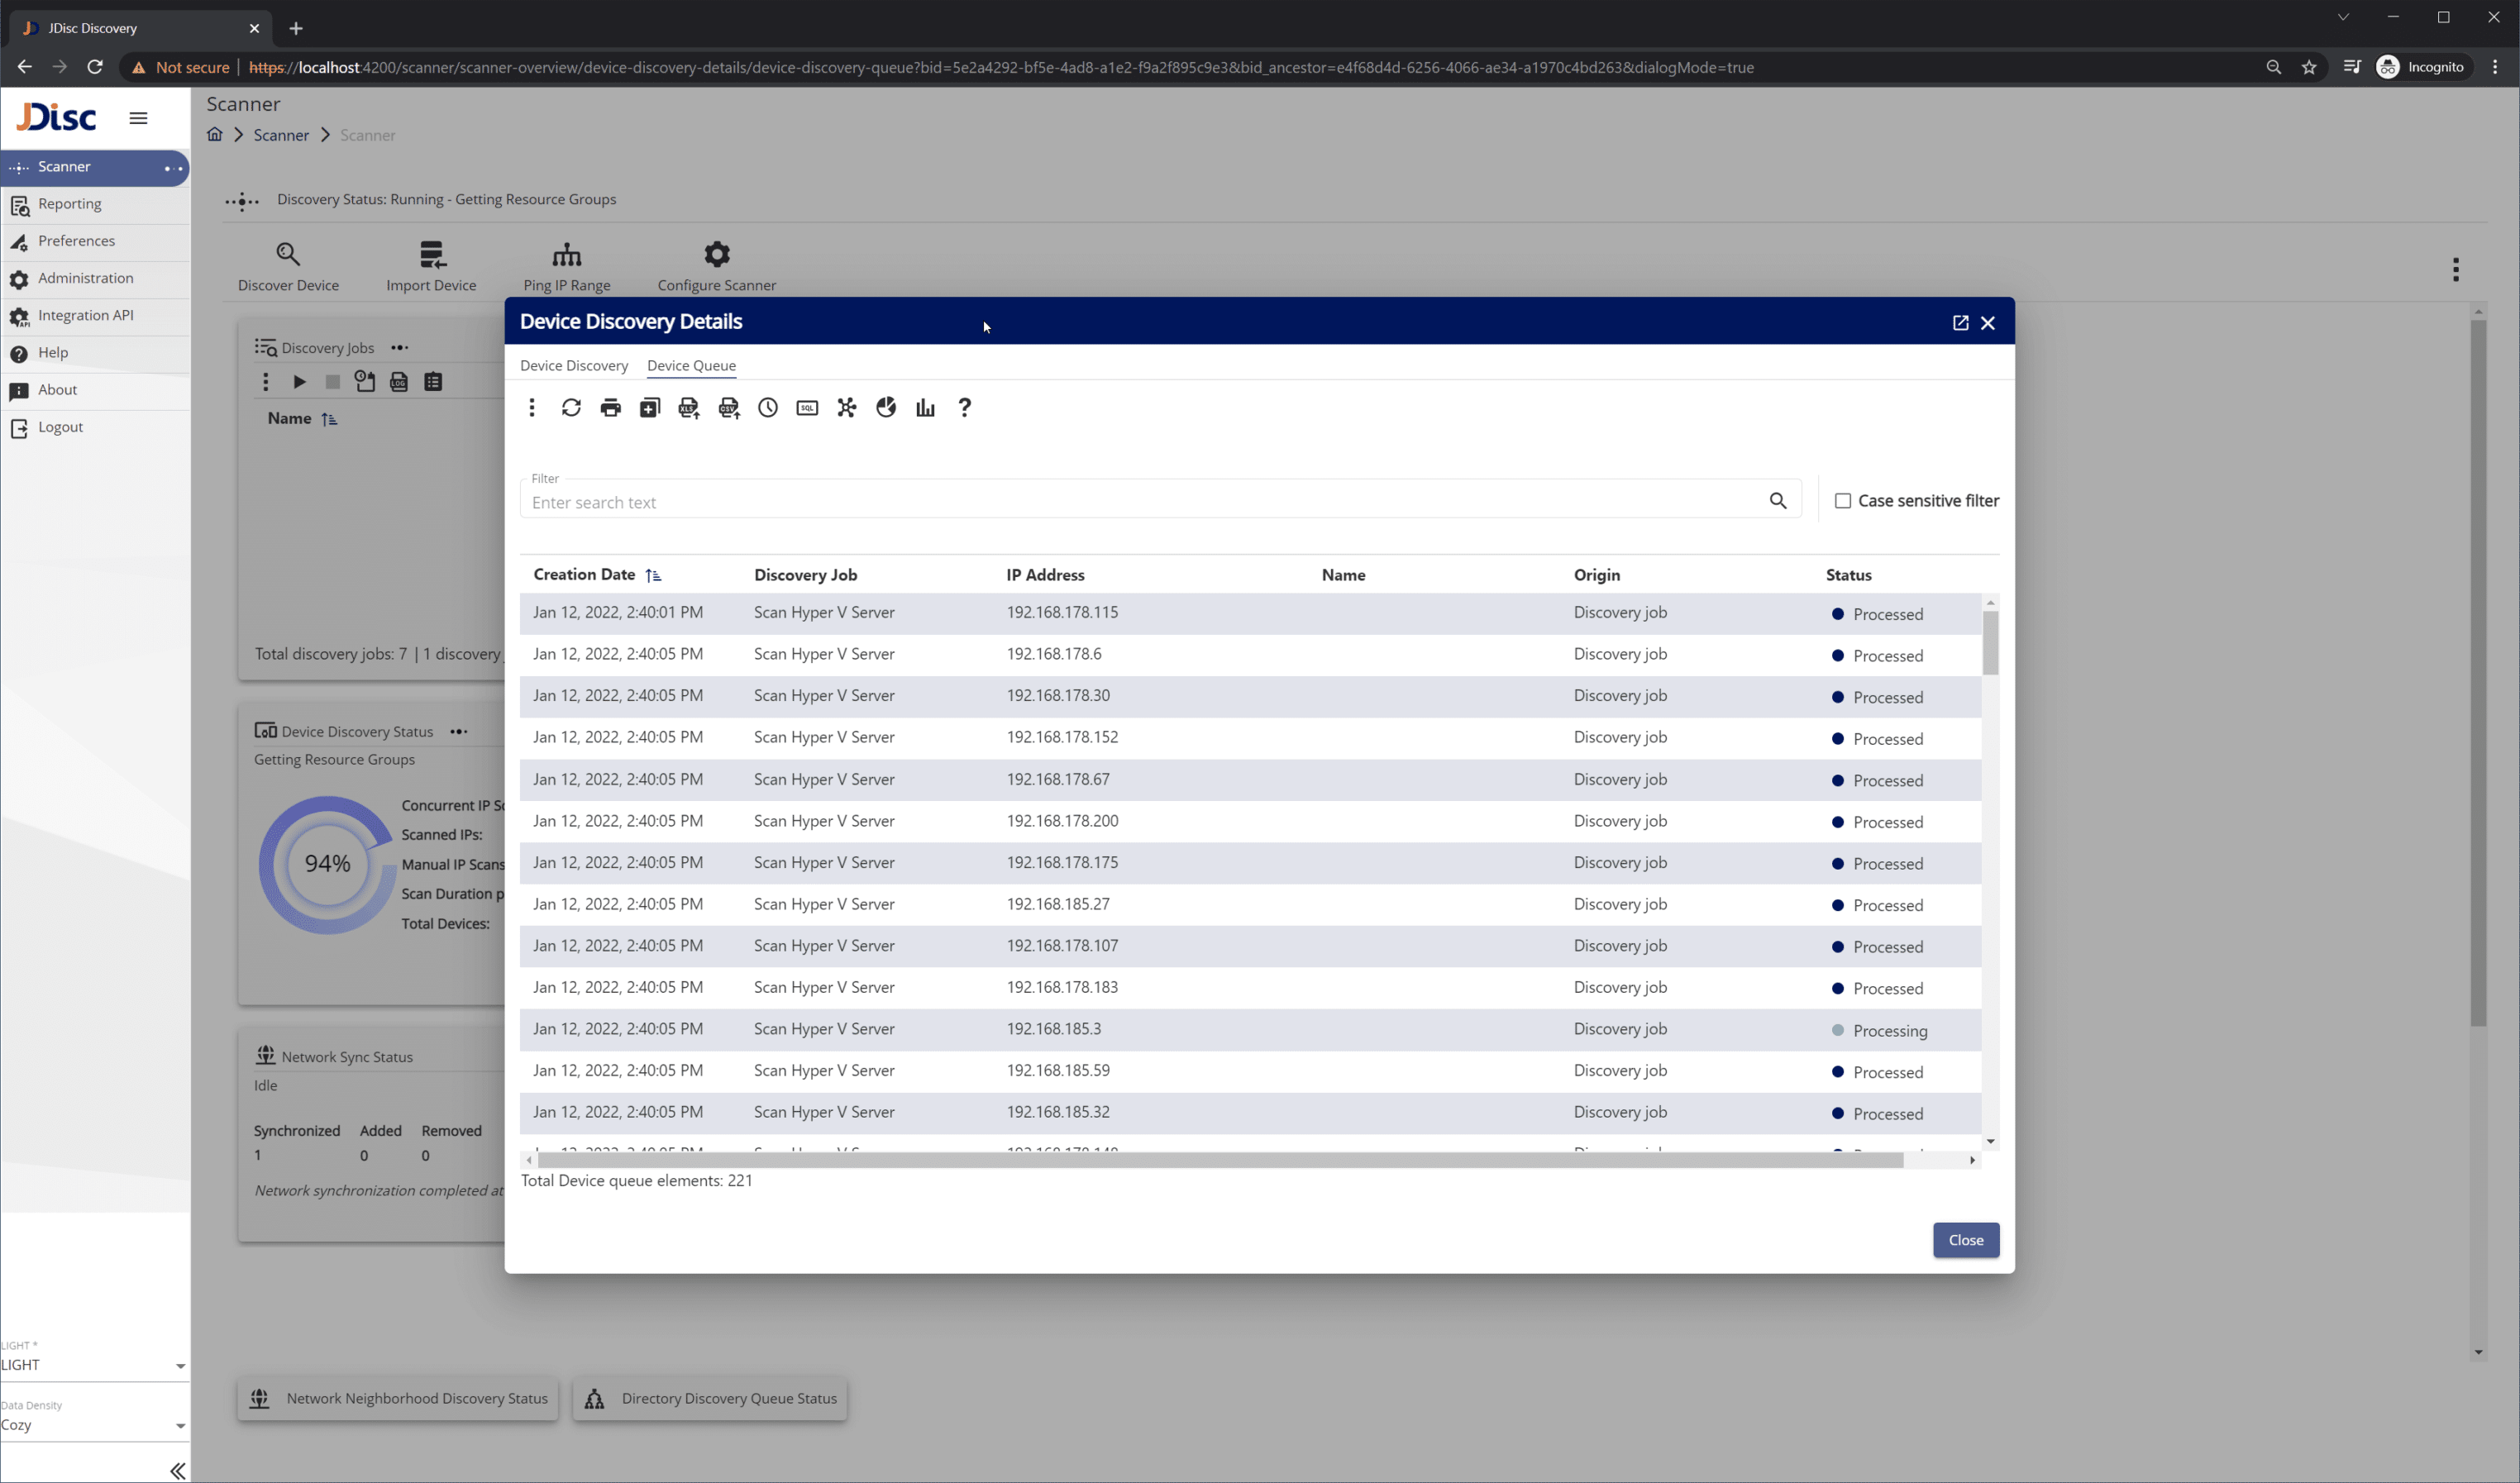Open the LOG file for discovery jobs
Image resolution: width=2520 pixels, height=1483 pixels.
[x=399, y=382]
